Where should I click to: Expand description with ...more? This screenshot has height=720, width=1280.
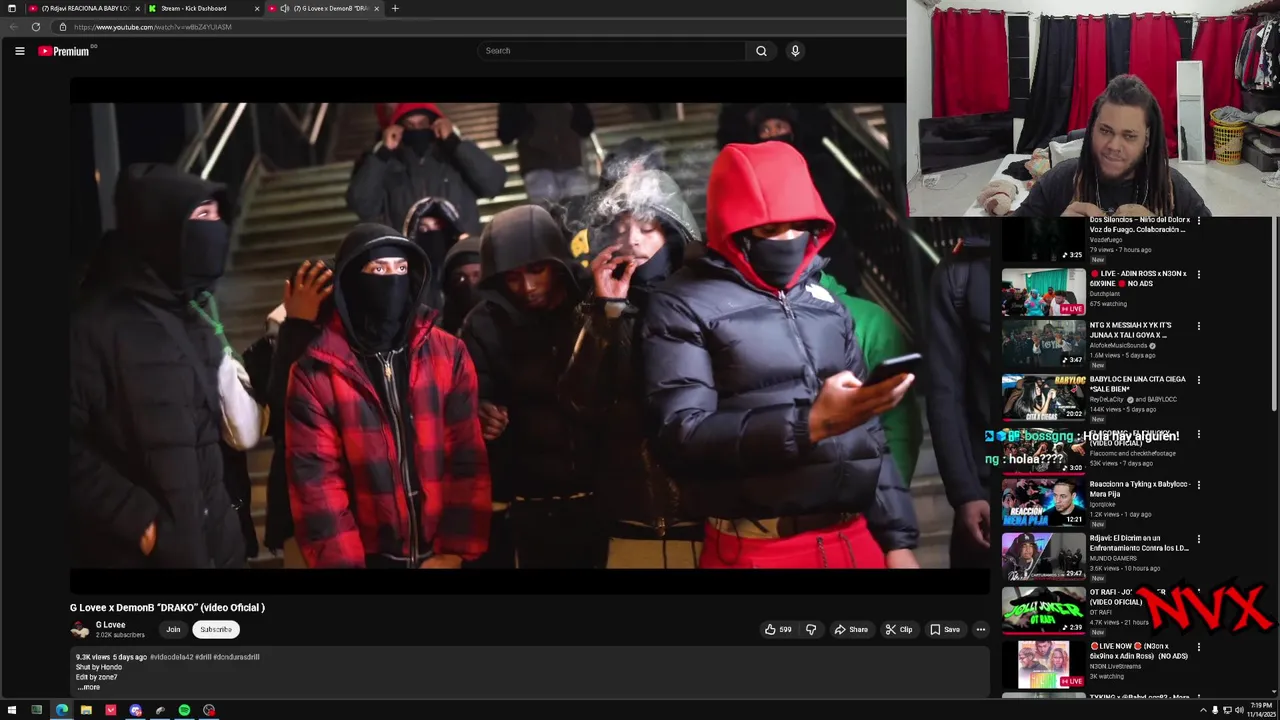89,687
